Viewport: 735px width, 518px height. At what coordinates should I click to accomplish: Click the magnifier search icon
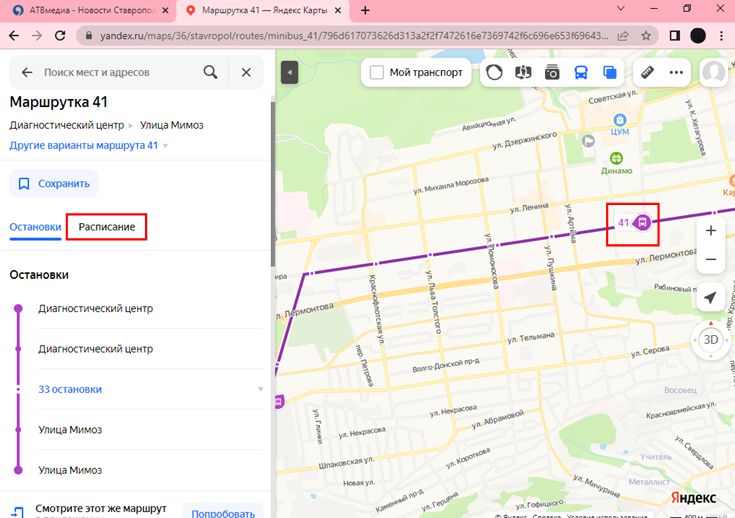(x=210, y=73)
